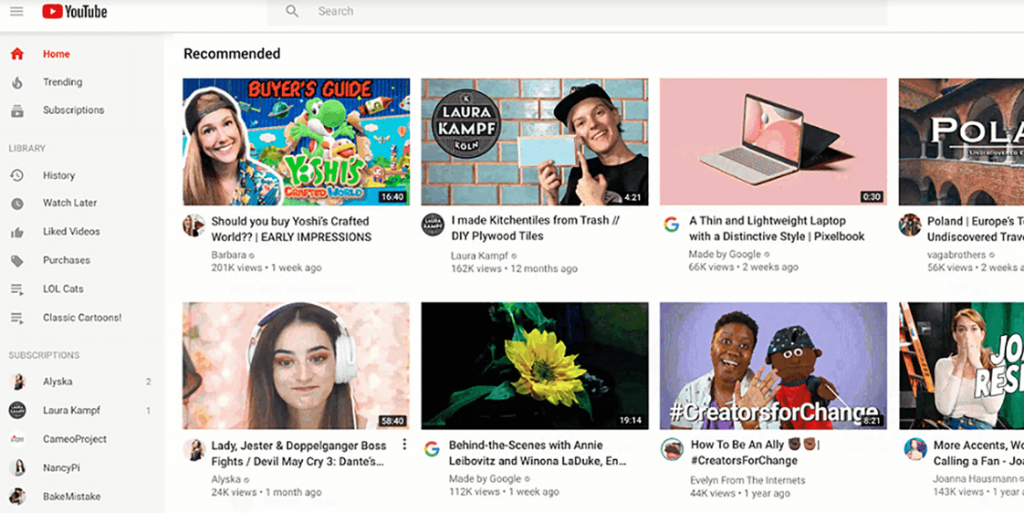Open Alyska channel name under Devil May Cry

[225, 478]
